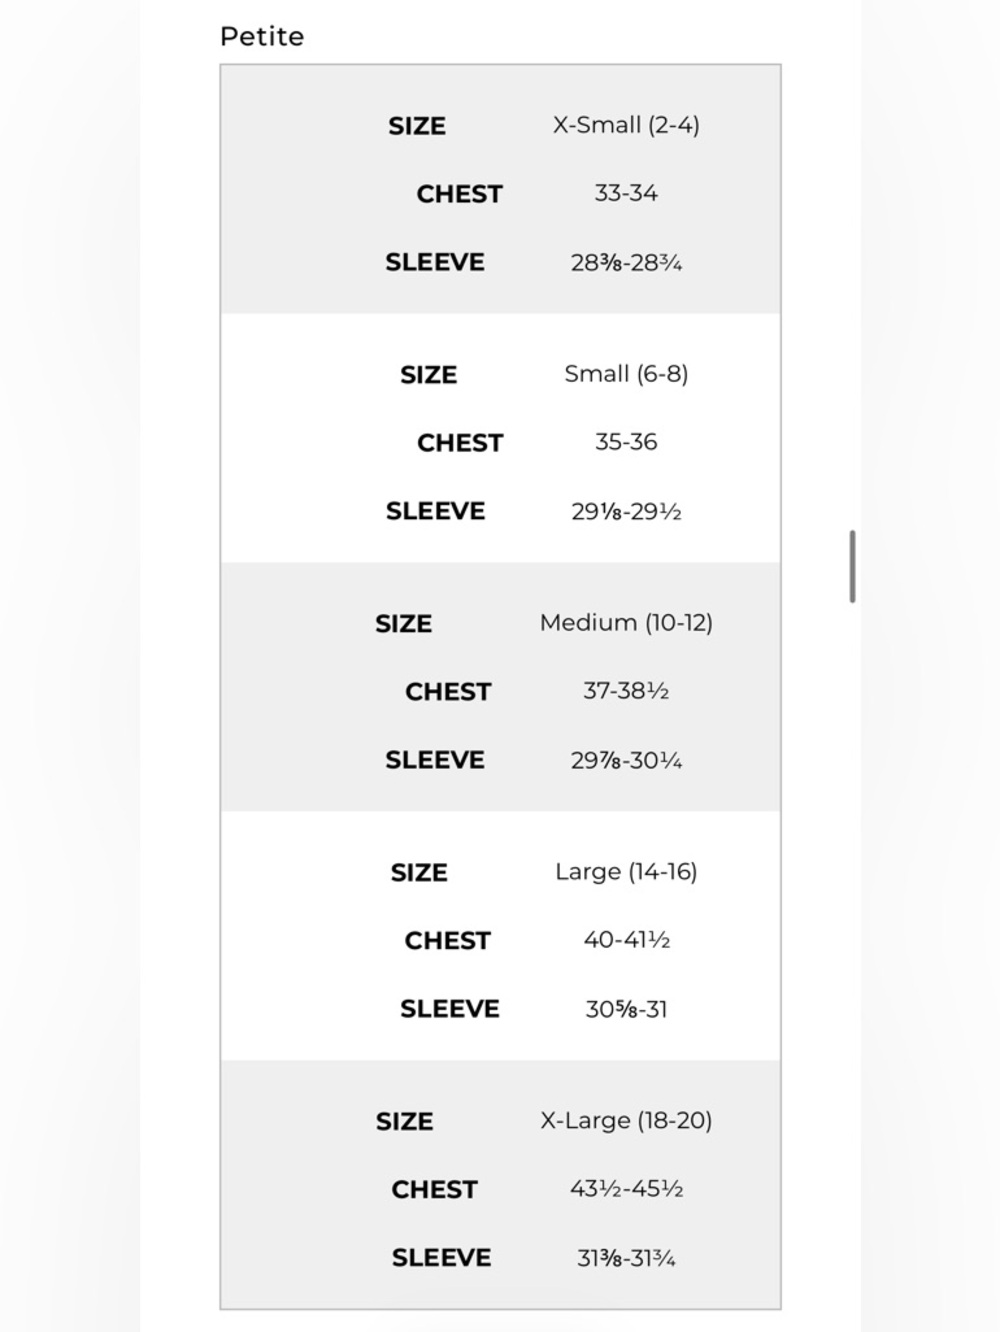Select the X-Large (18-20) size value

tap(626, 1121)
